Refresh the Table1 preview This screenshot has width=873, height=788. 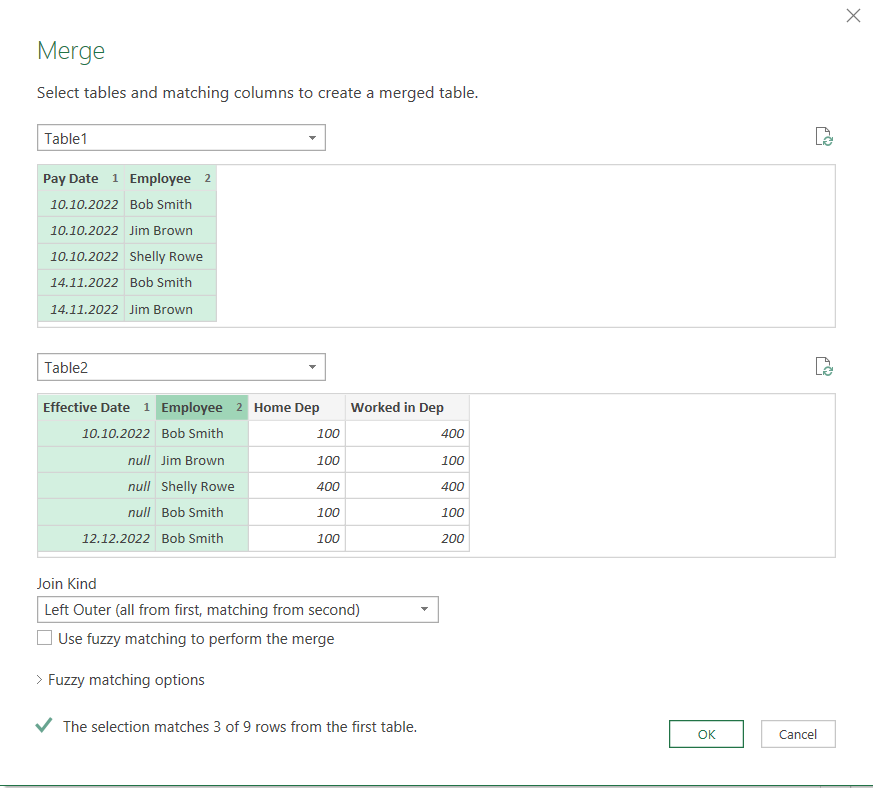tap(824, 137)
